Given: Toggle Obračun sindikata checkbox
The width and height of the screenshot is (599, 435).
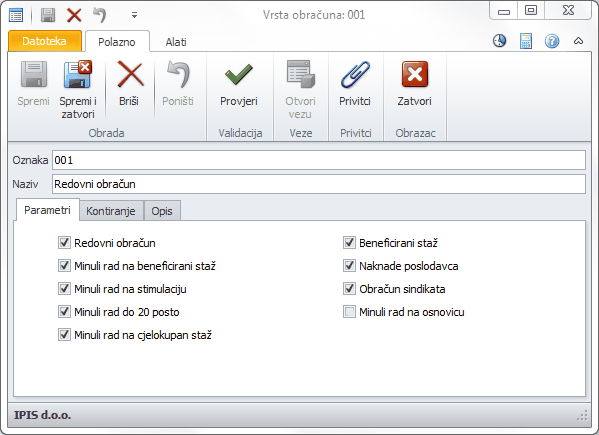Looking at the screenshot, I should coord(349,289).
